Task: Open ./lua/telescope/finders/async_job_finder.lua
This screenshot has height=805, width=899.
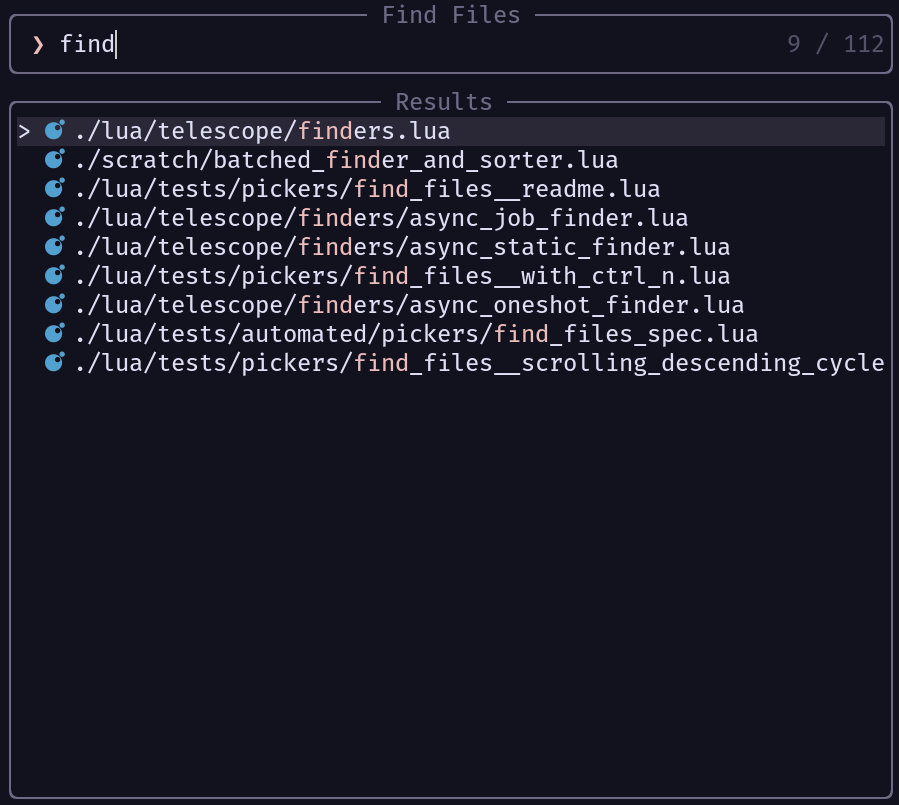Action: [x=451, y=218]
